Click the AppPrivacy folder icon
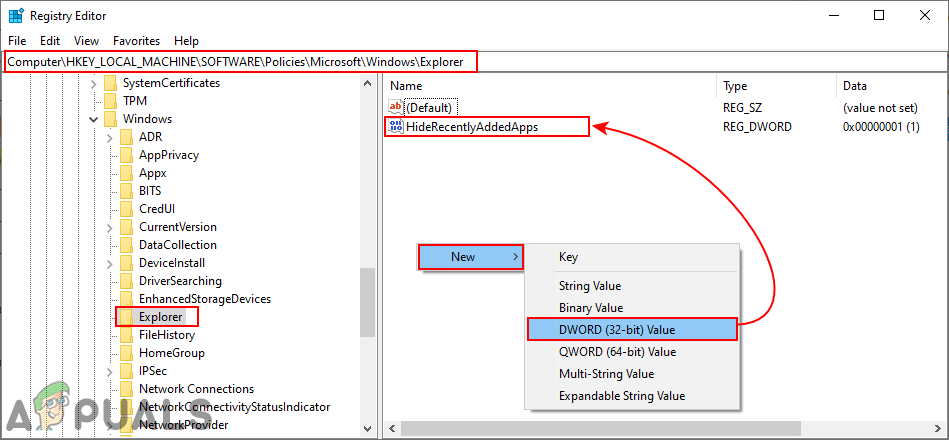This screenshot has width=949, height=440. [126, 155]
